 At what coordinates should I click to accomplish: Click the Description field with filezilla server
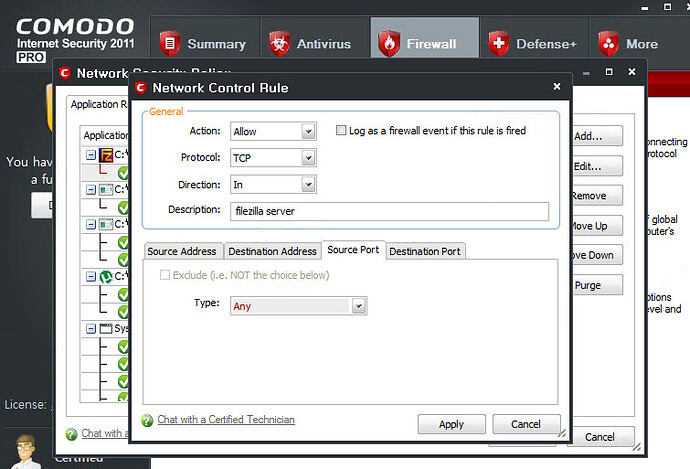389,211
